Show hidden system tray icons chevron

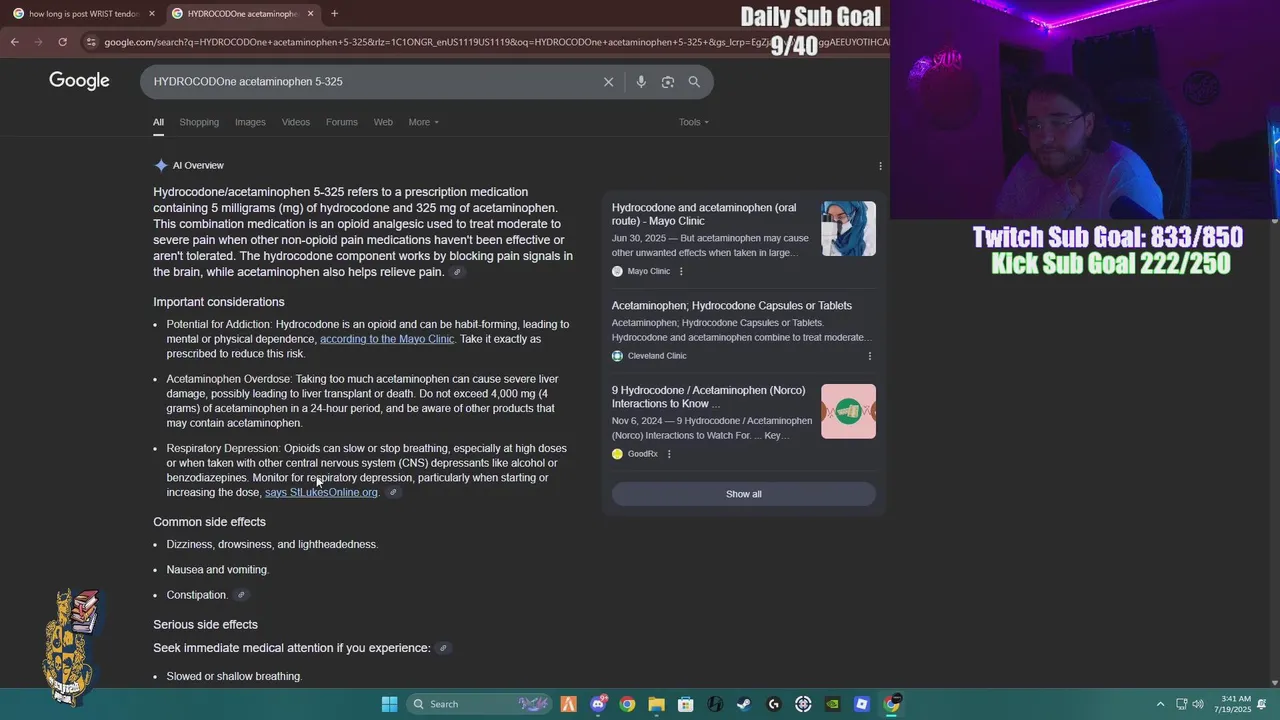pyautogui.click(x=1160, y=704)
